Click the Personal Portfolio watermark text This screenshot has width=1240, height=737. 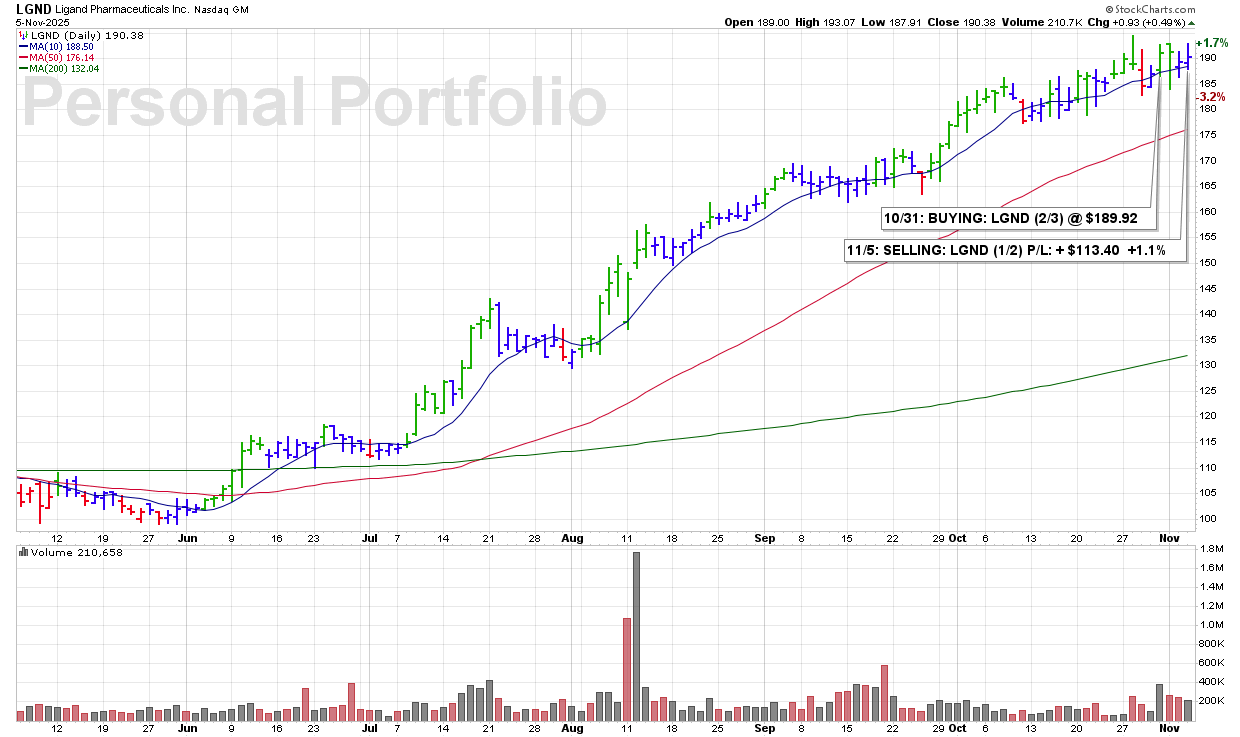pyautogui.click(x=314, y=103)
